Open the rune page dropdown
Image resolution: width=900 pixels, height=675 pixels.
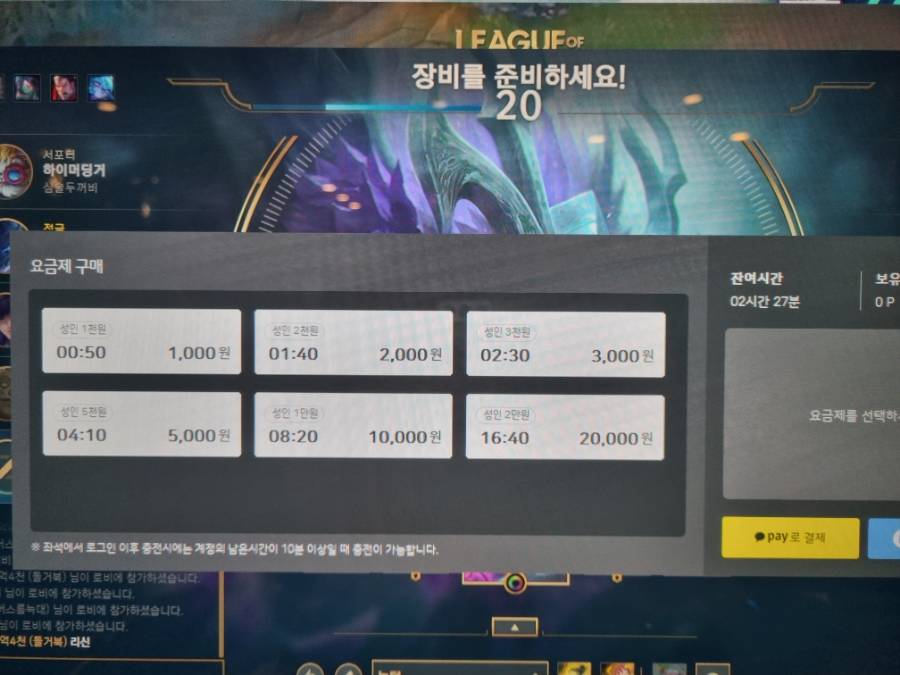click(459, 669)
